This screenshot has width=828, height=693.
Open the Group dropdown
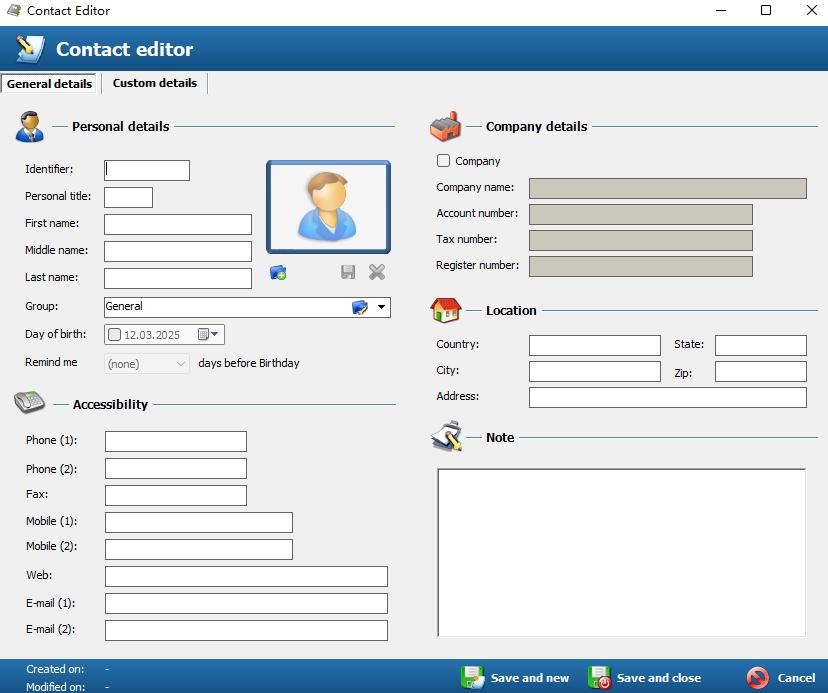click(x=380, y=307)
